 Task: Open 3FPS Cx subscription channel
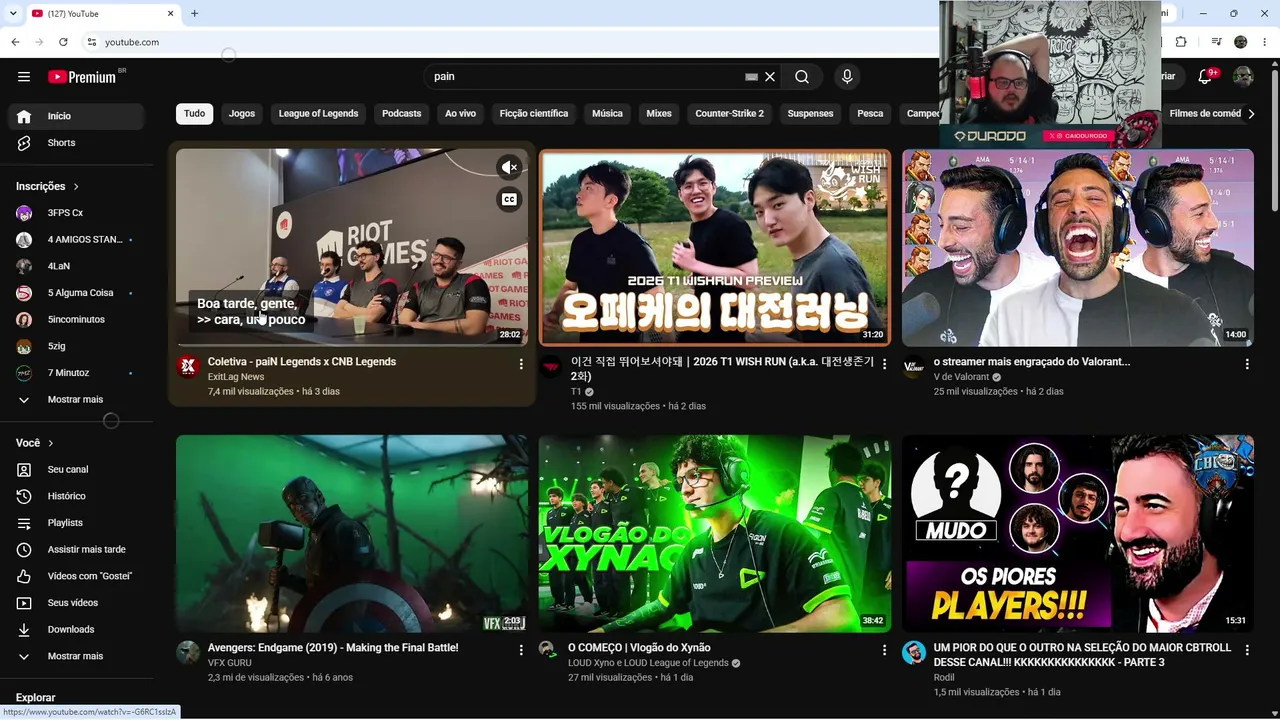(x=76, y=213)
